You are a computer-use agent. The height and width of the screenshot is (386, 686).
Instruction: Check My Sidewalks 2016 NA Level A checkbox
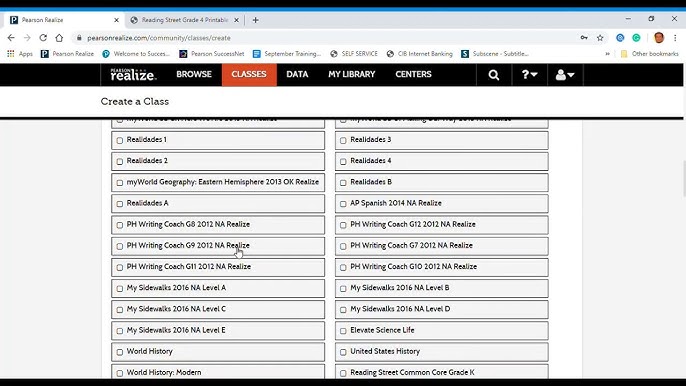(120, 289)
